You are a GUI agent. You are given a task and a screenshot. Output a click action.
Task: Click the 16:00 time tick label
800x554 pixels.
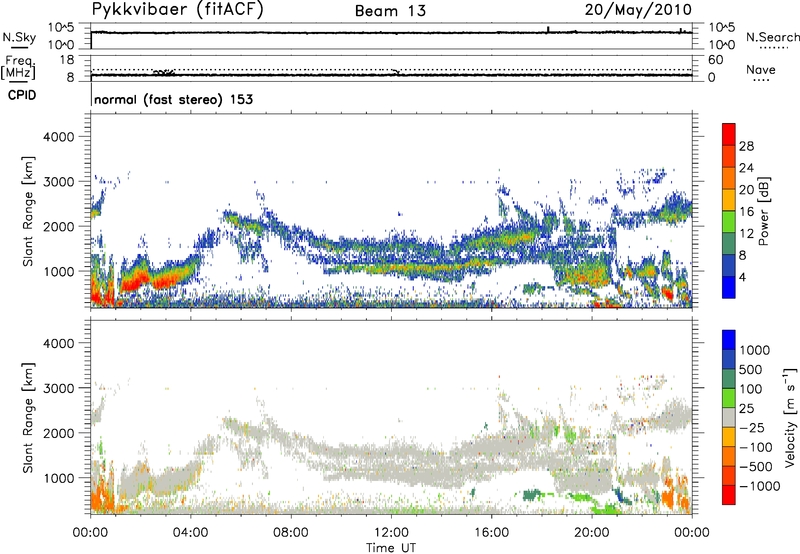(x=491, y=533)
